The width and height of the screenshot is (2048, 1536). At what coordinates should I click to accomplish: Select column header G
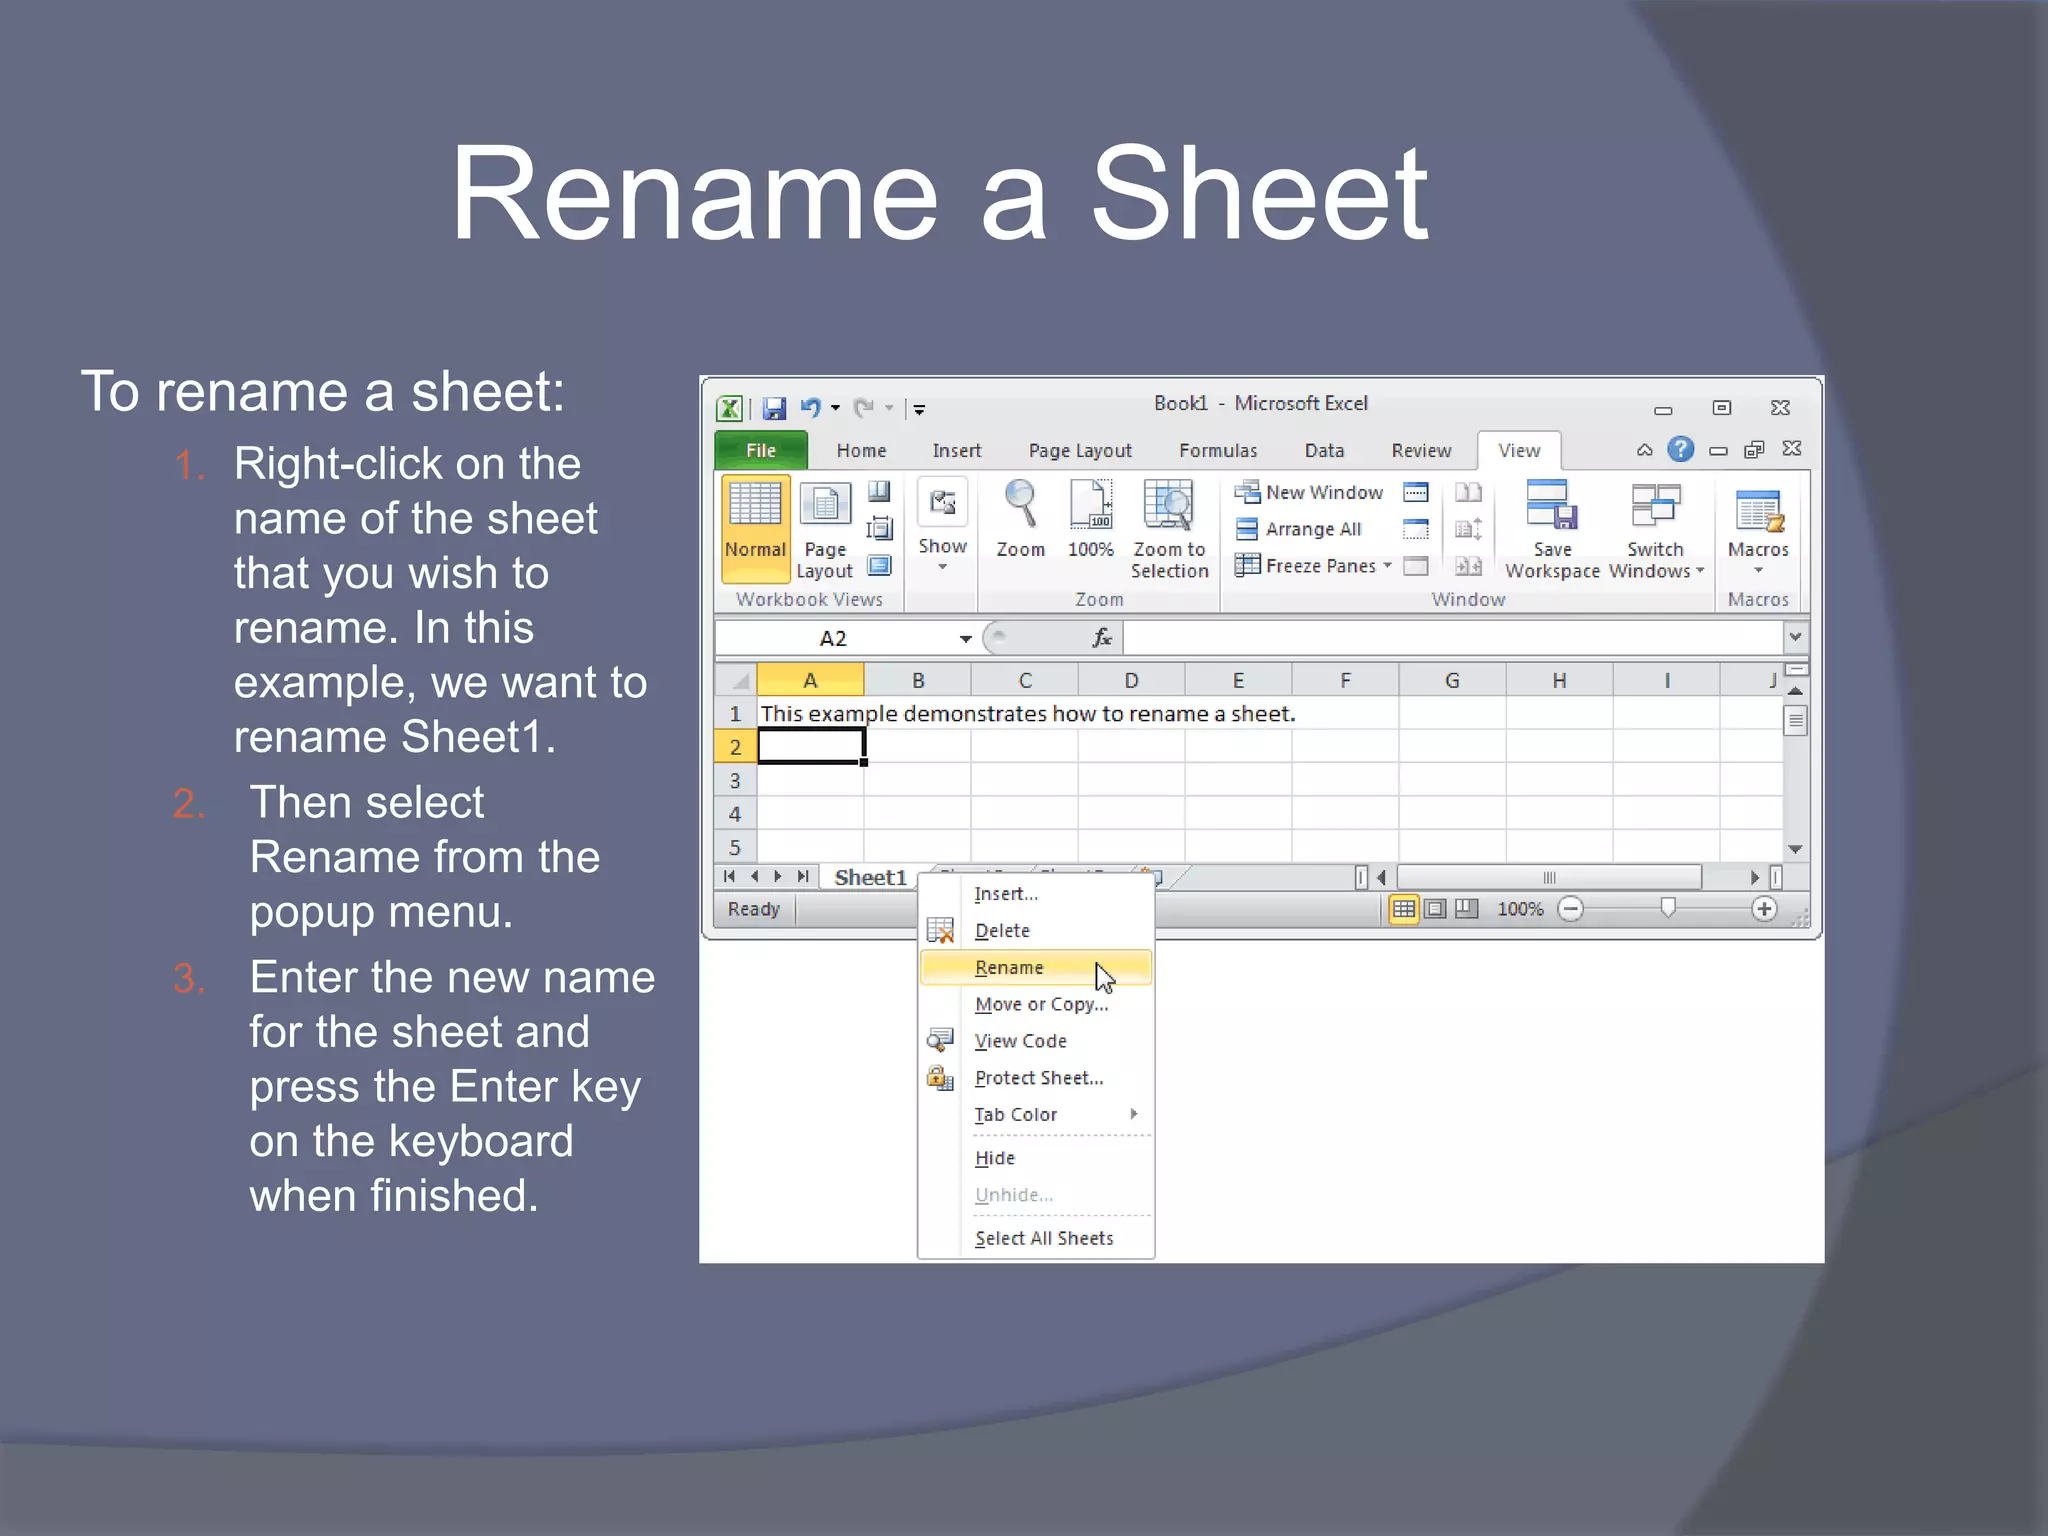(x=1452, y=680)
